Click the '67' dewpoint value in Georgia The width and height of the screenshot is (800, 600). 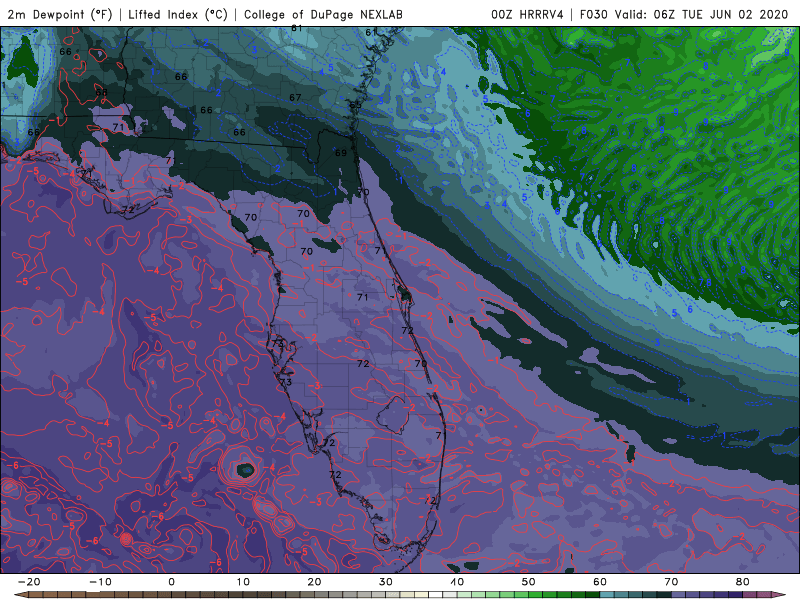[295, 97]
